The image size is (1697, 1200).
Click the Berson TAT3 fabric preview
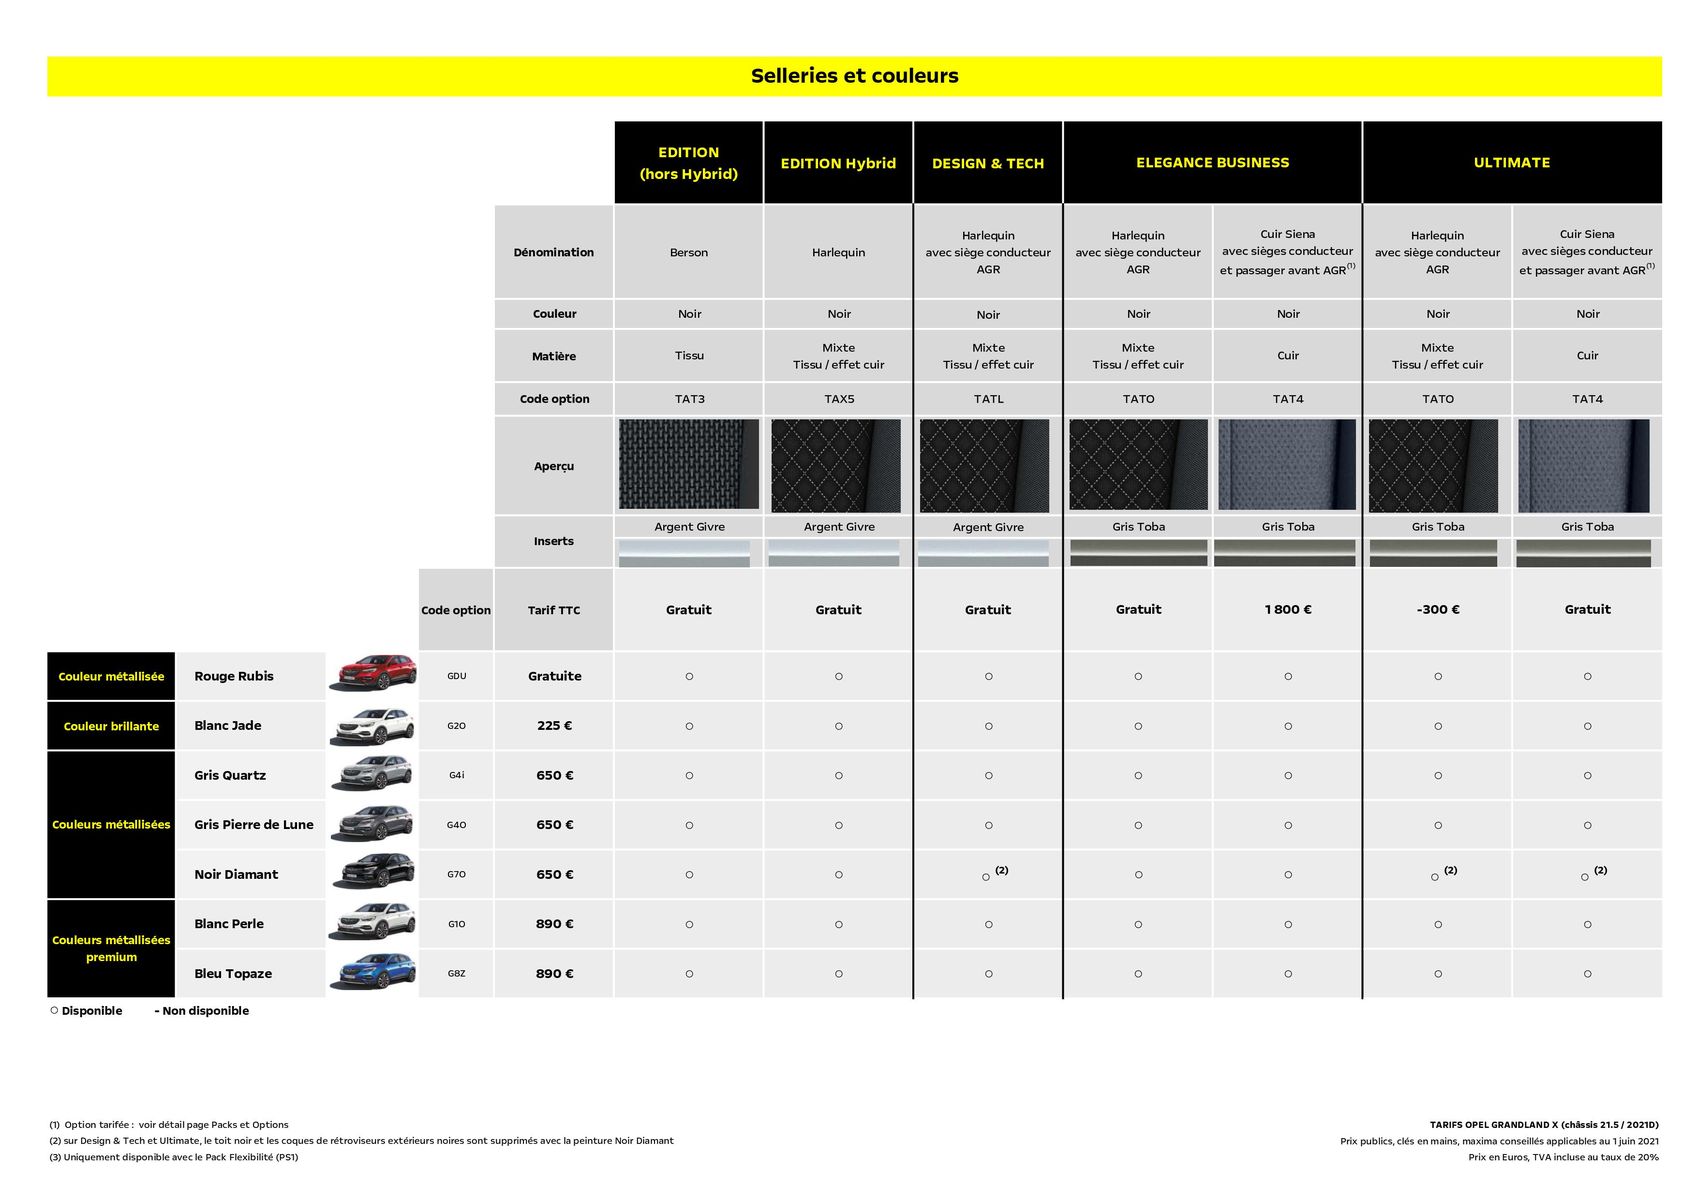[689, 465]
